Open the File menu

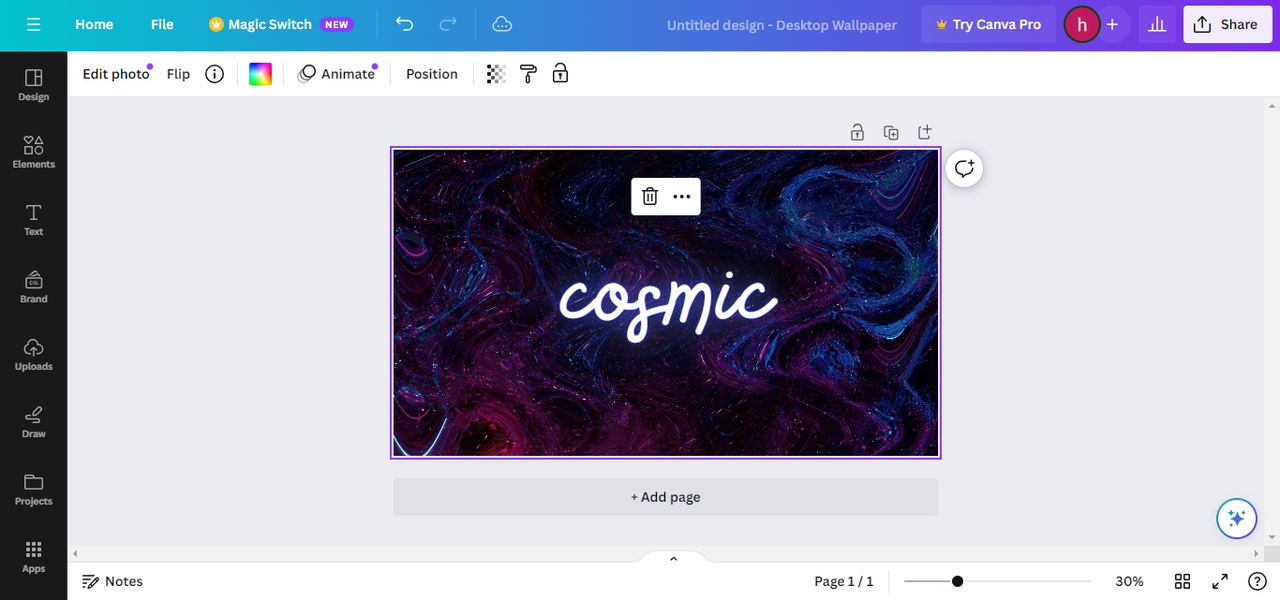(162, 24)
